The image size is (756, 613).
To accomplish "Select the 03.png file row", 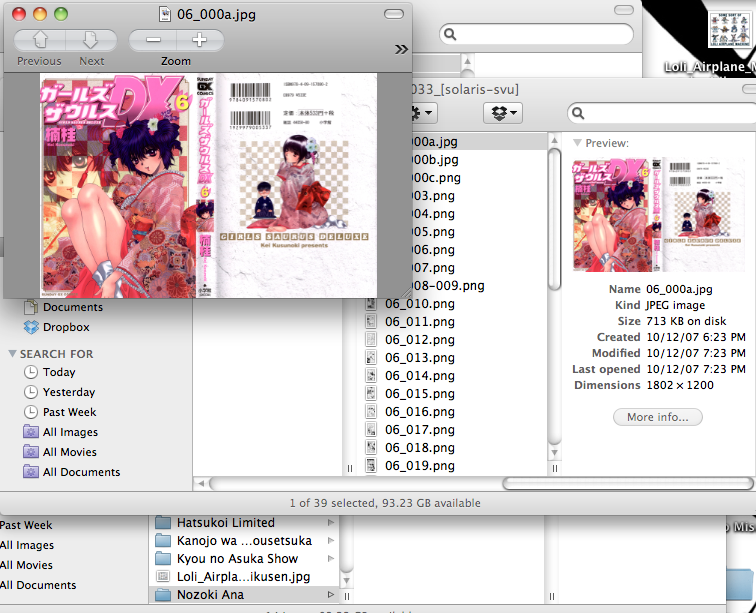I will coord(479,195).
